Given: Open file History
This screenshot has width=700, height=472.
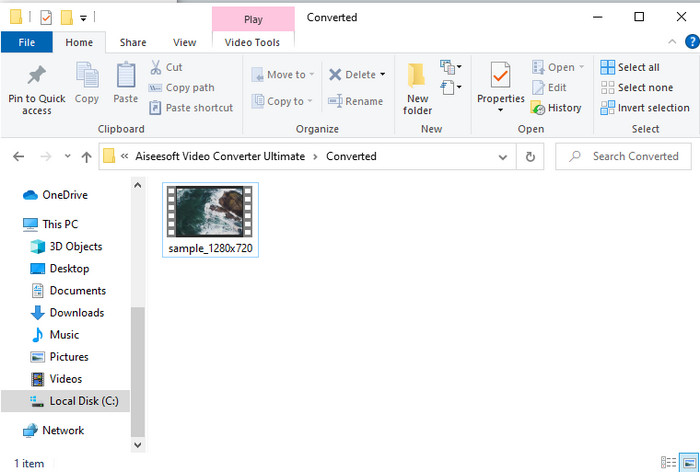Looking at the screenshot, I should 556,108.
